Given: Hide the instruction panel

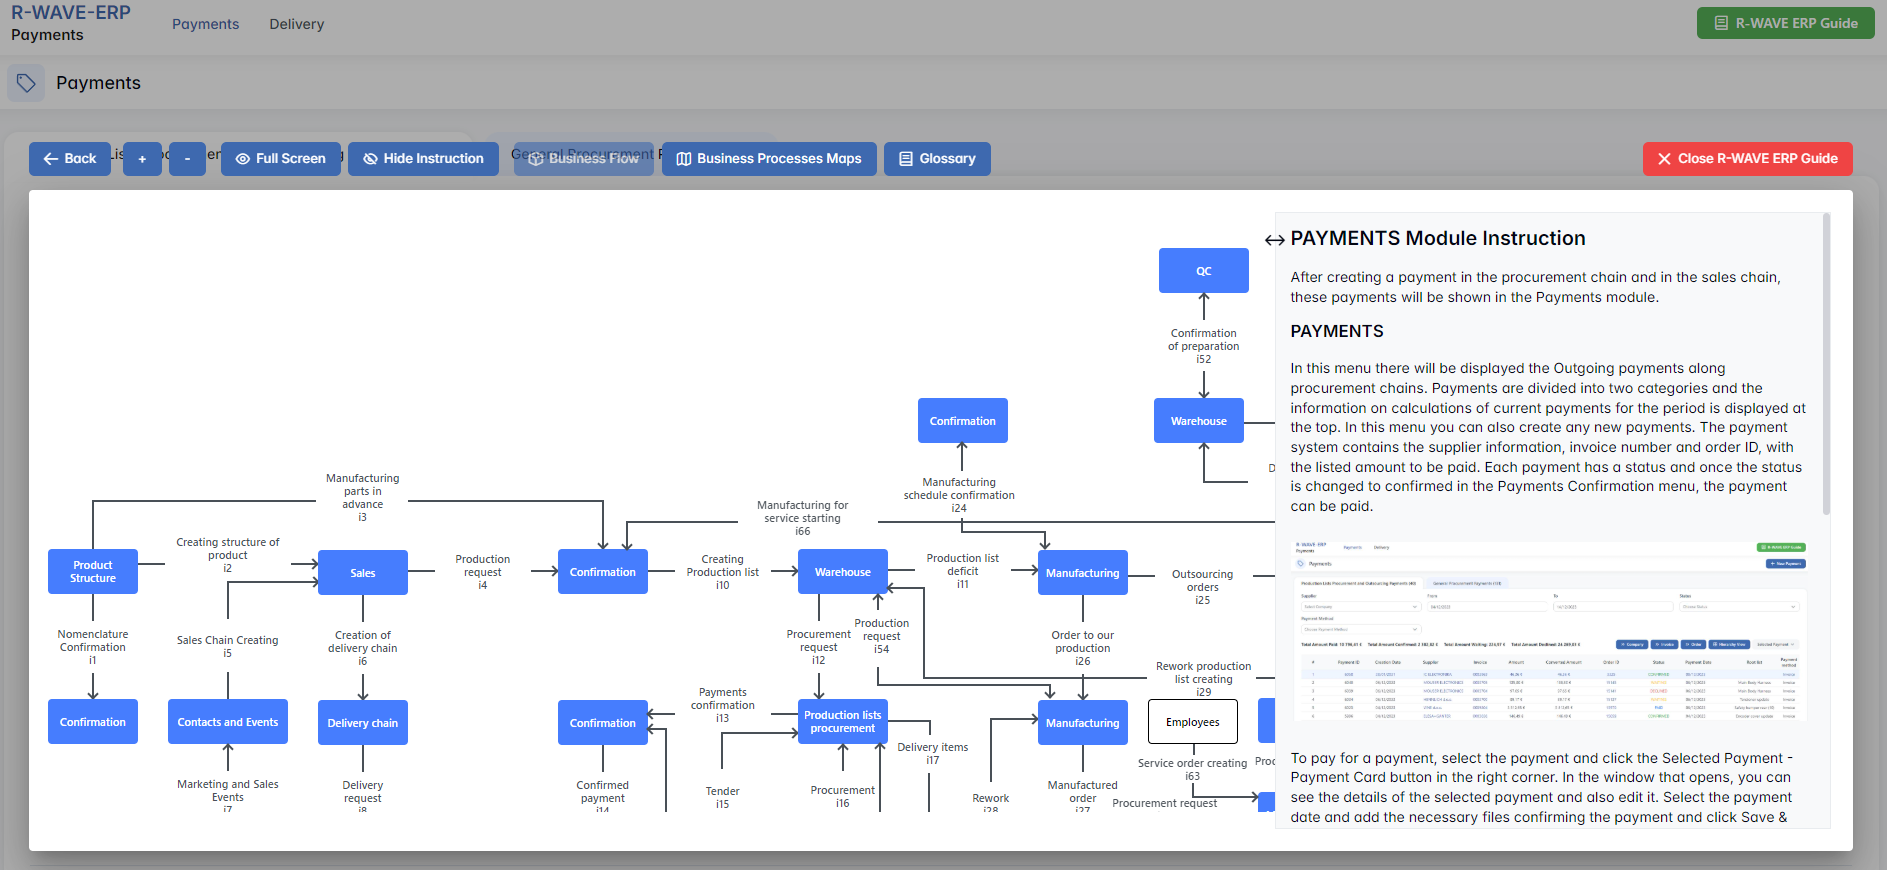Looking at the screenshot, I should (x=423, y=159).
